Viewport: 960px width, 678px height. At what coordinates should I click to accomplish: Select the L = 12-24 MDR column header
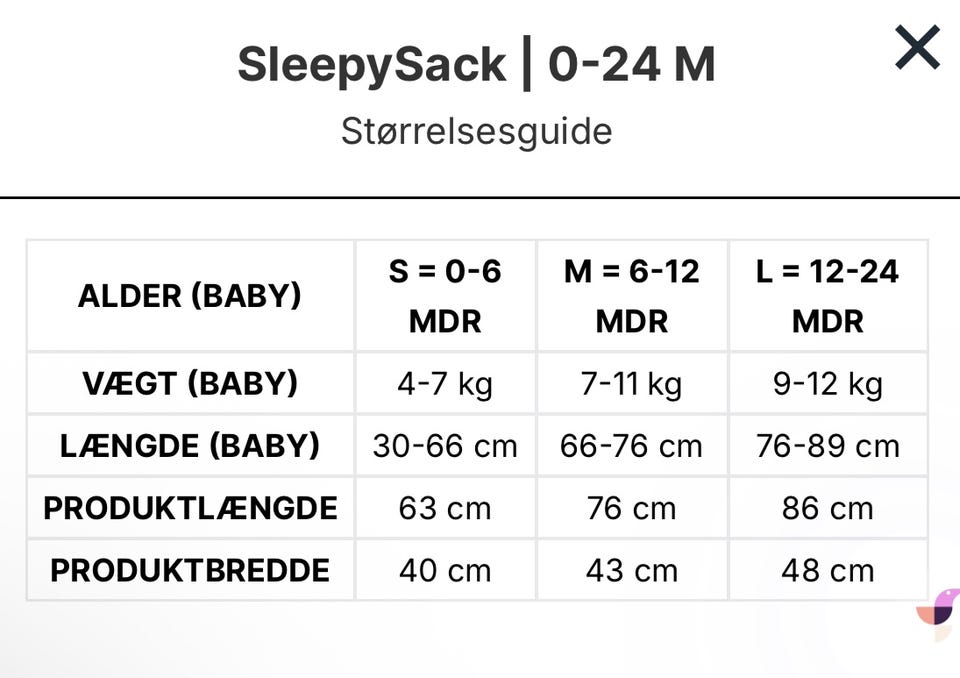(x=828, y=296)
